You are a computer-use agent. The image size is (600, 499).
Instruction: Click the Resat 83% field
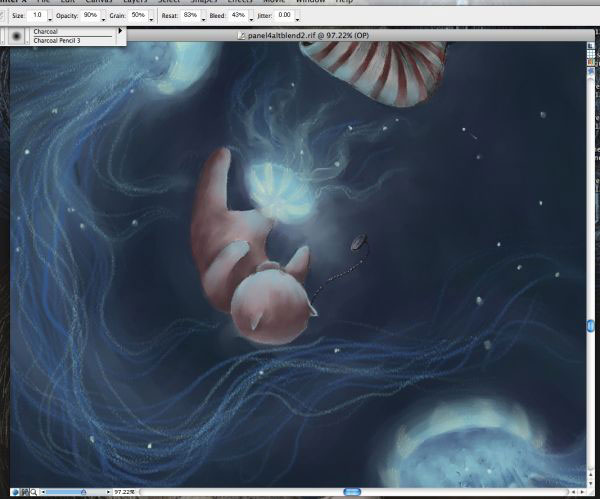coord(190,15)
